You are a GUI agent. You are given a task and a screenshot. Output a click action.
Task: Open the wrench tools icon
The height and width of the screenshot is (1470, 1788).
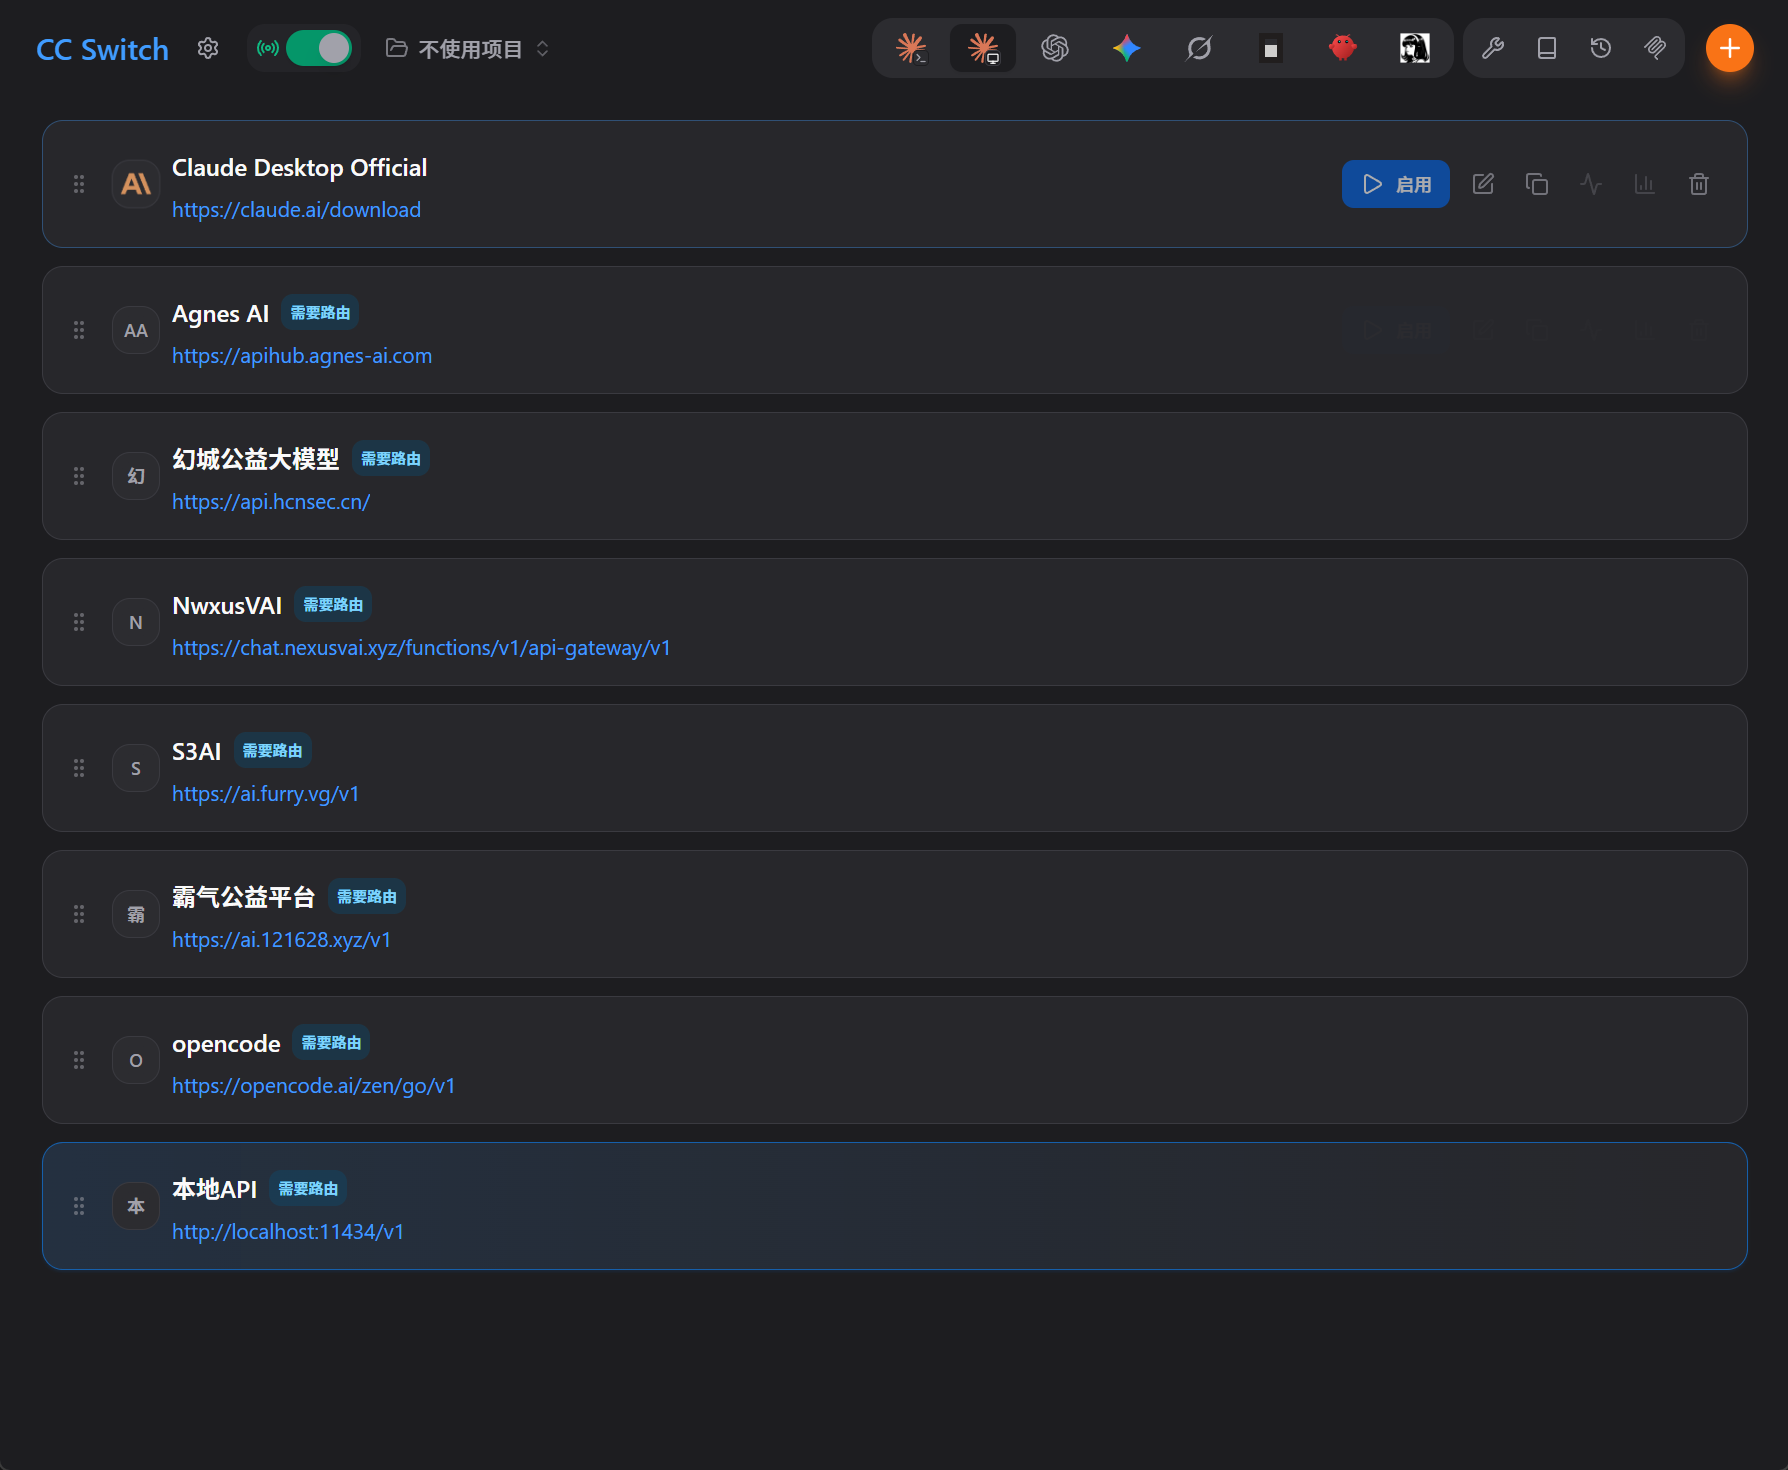[x=1493, y=48]
